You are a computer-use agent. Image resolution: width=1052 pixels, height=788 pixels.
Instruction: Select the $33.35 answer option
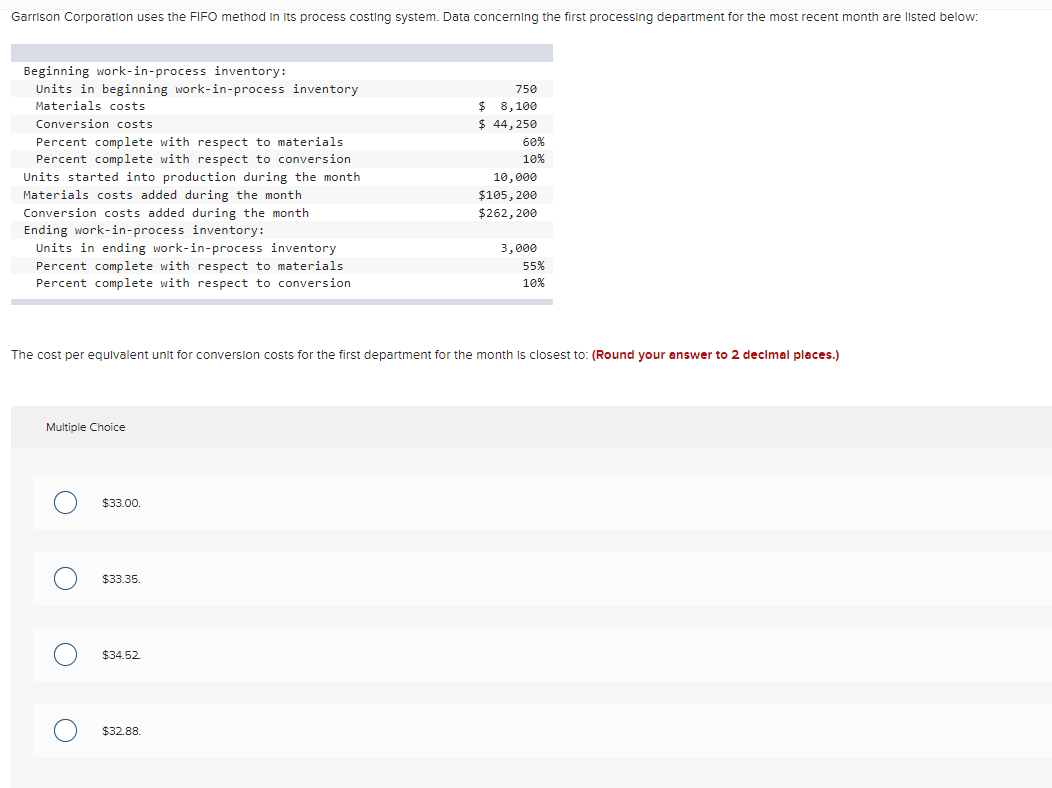(65, 578)
